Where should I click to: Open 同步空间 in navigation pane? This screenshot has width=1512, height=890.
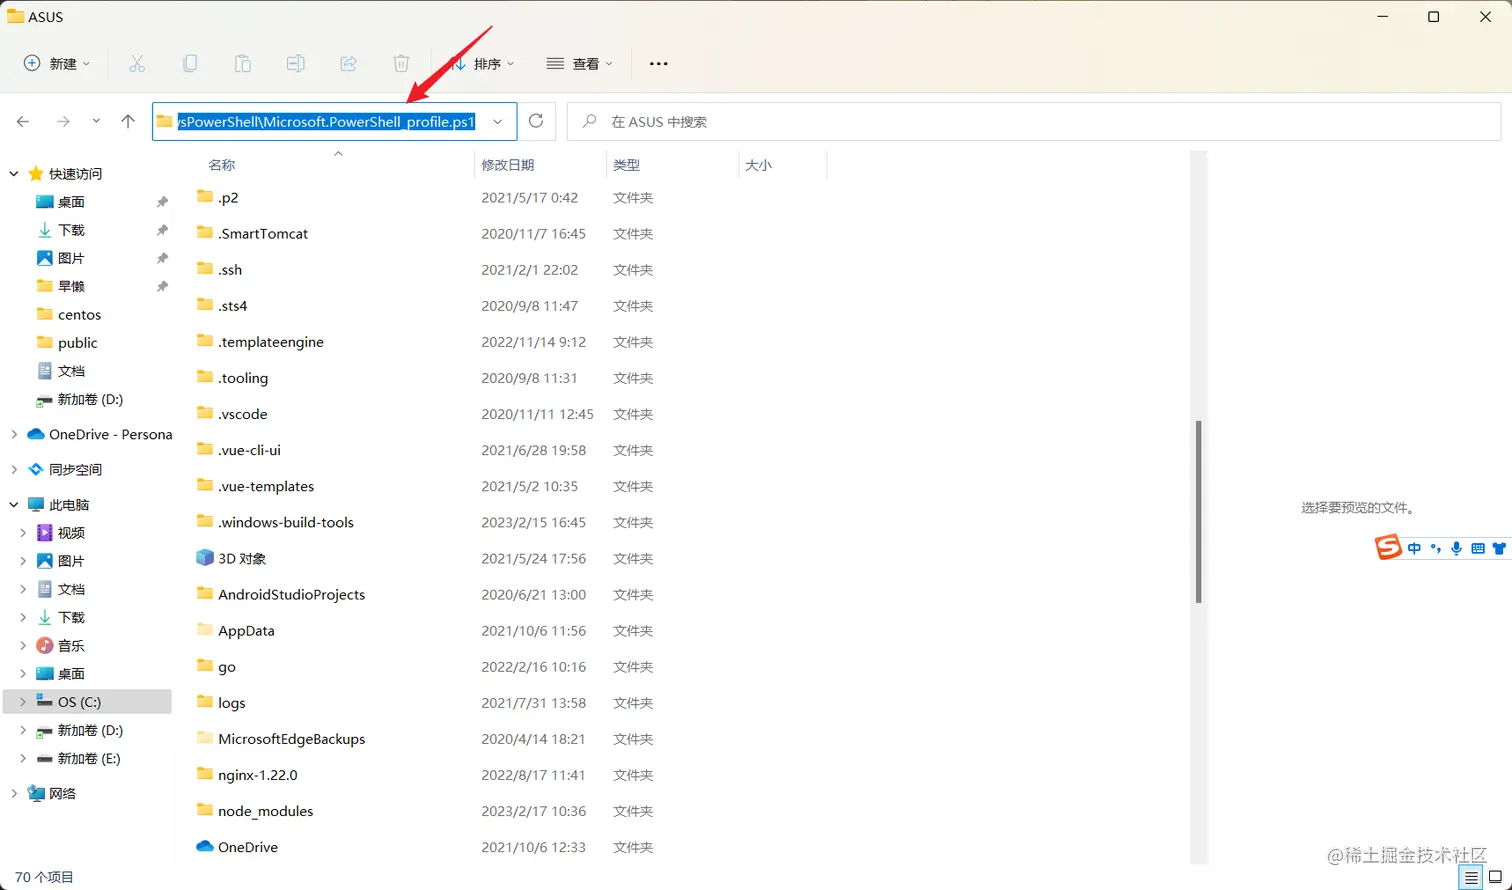(75, 469)
